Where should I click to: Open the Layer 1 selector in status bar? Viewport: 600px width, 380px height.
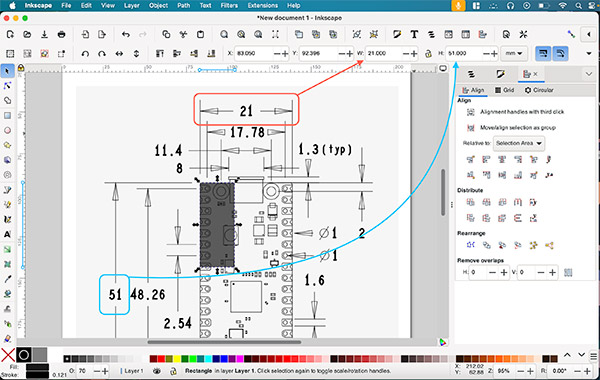(x=132, y=371)
